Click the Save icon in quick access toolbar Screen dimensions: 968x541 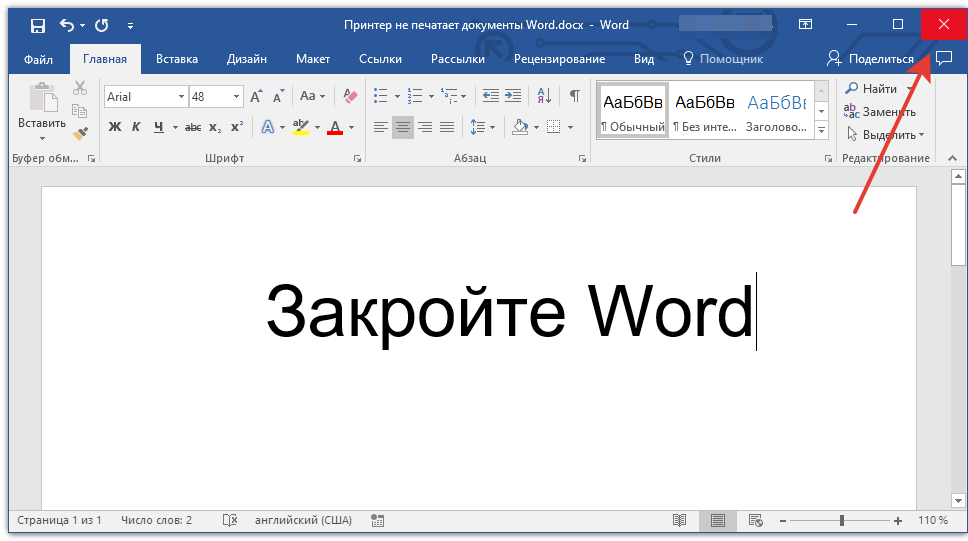pos(37,25)
